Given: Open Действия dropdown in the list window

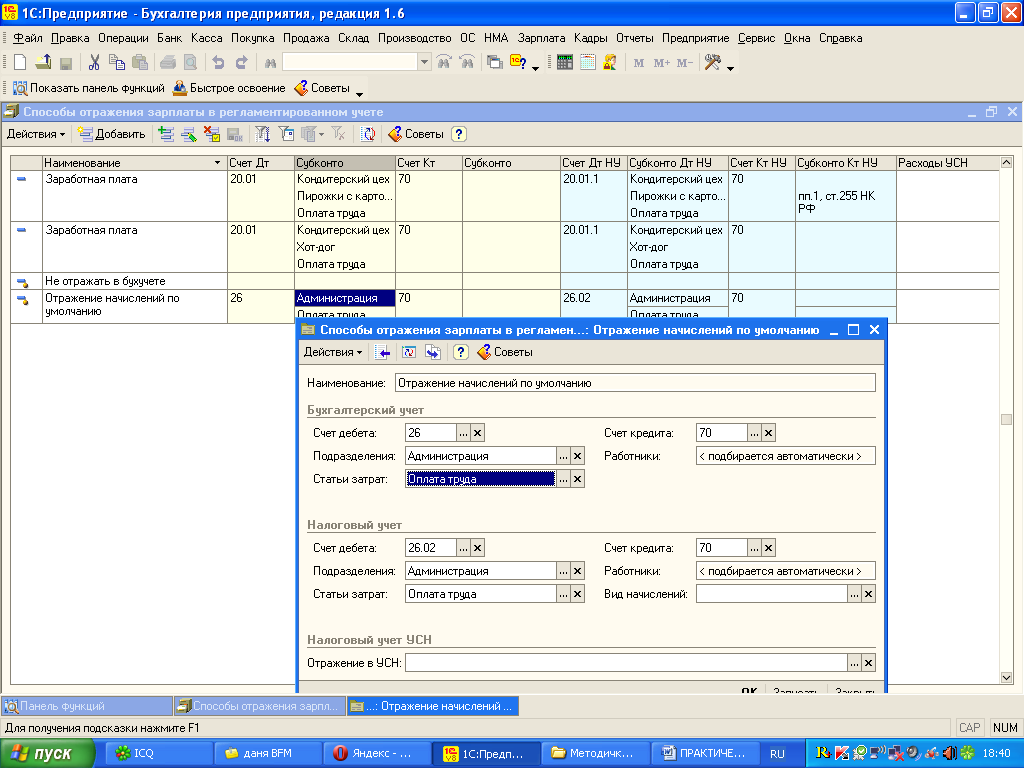Looking at the screenshot, I should pos(36,134).
